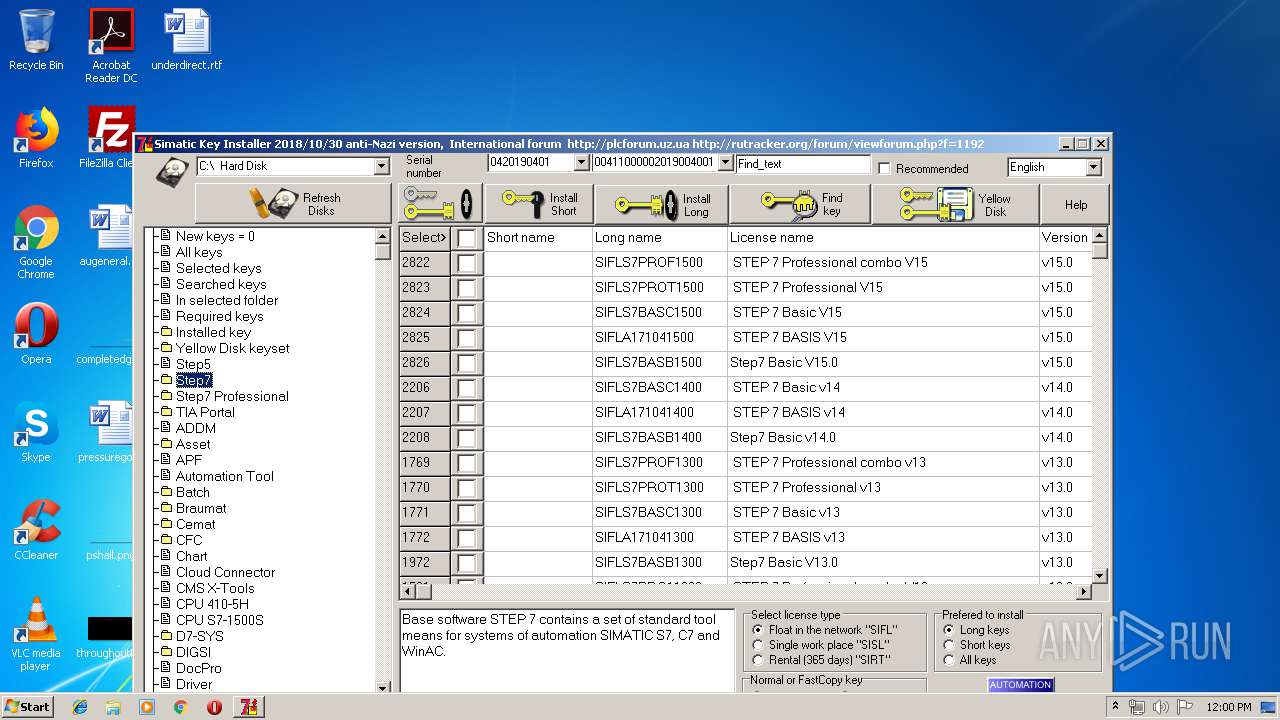1280x720 pixels.
Task: Open the Step7 Professional folder
Action: coord(232,396)
